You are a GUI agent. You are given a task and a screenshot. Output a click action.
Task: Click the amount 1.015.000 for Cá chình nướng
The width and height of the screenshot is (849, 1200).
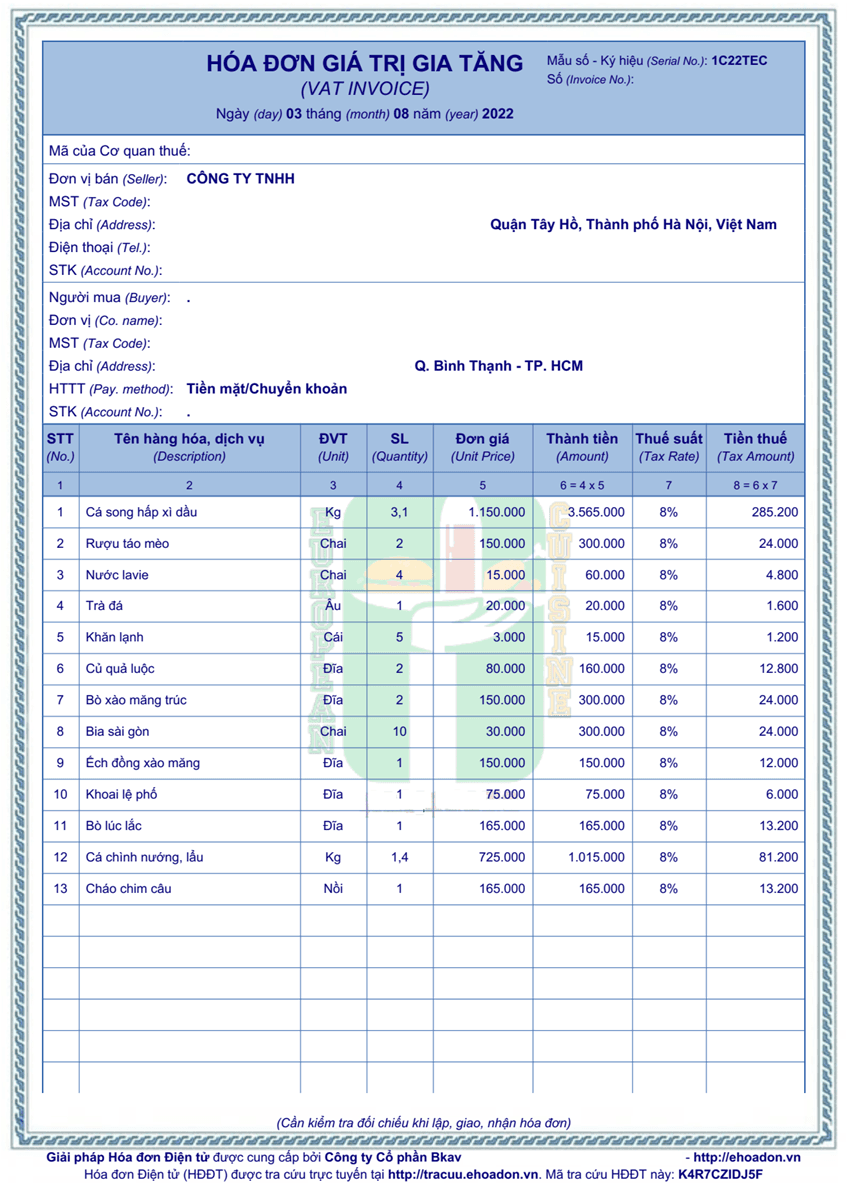596,857
